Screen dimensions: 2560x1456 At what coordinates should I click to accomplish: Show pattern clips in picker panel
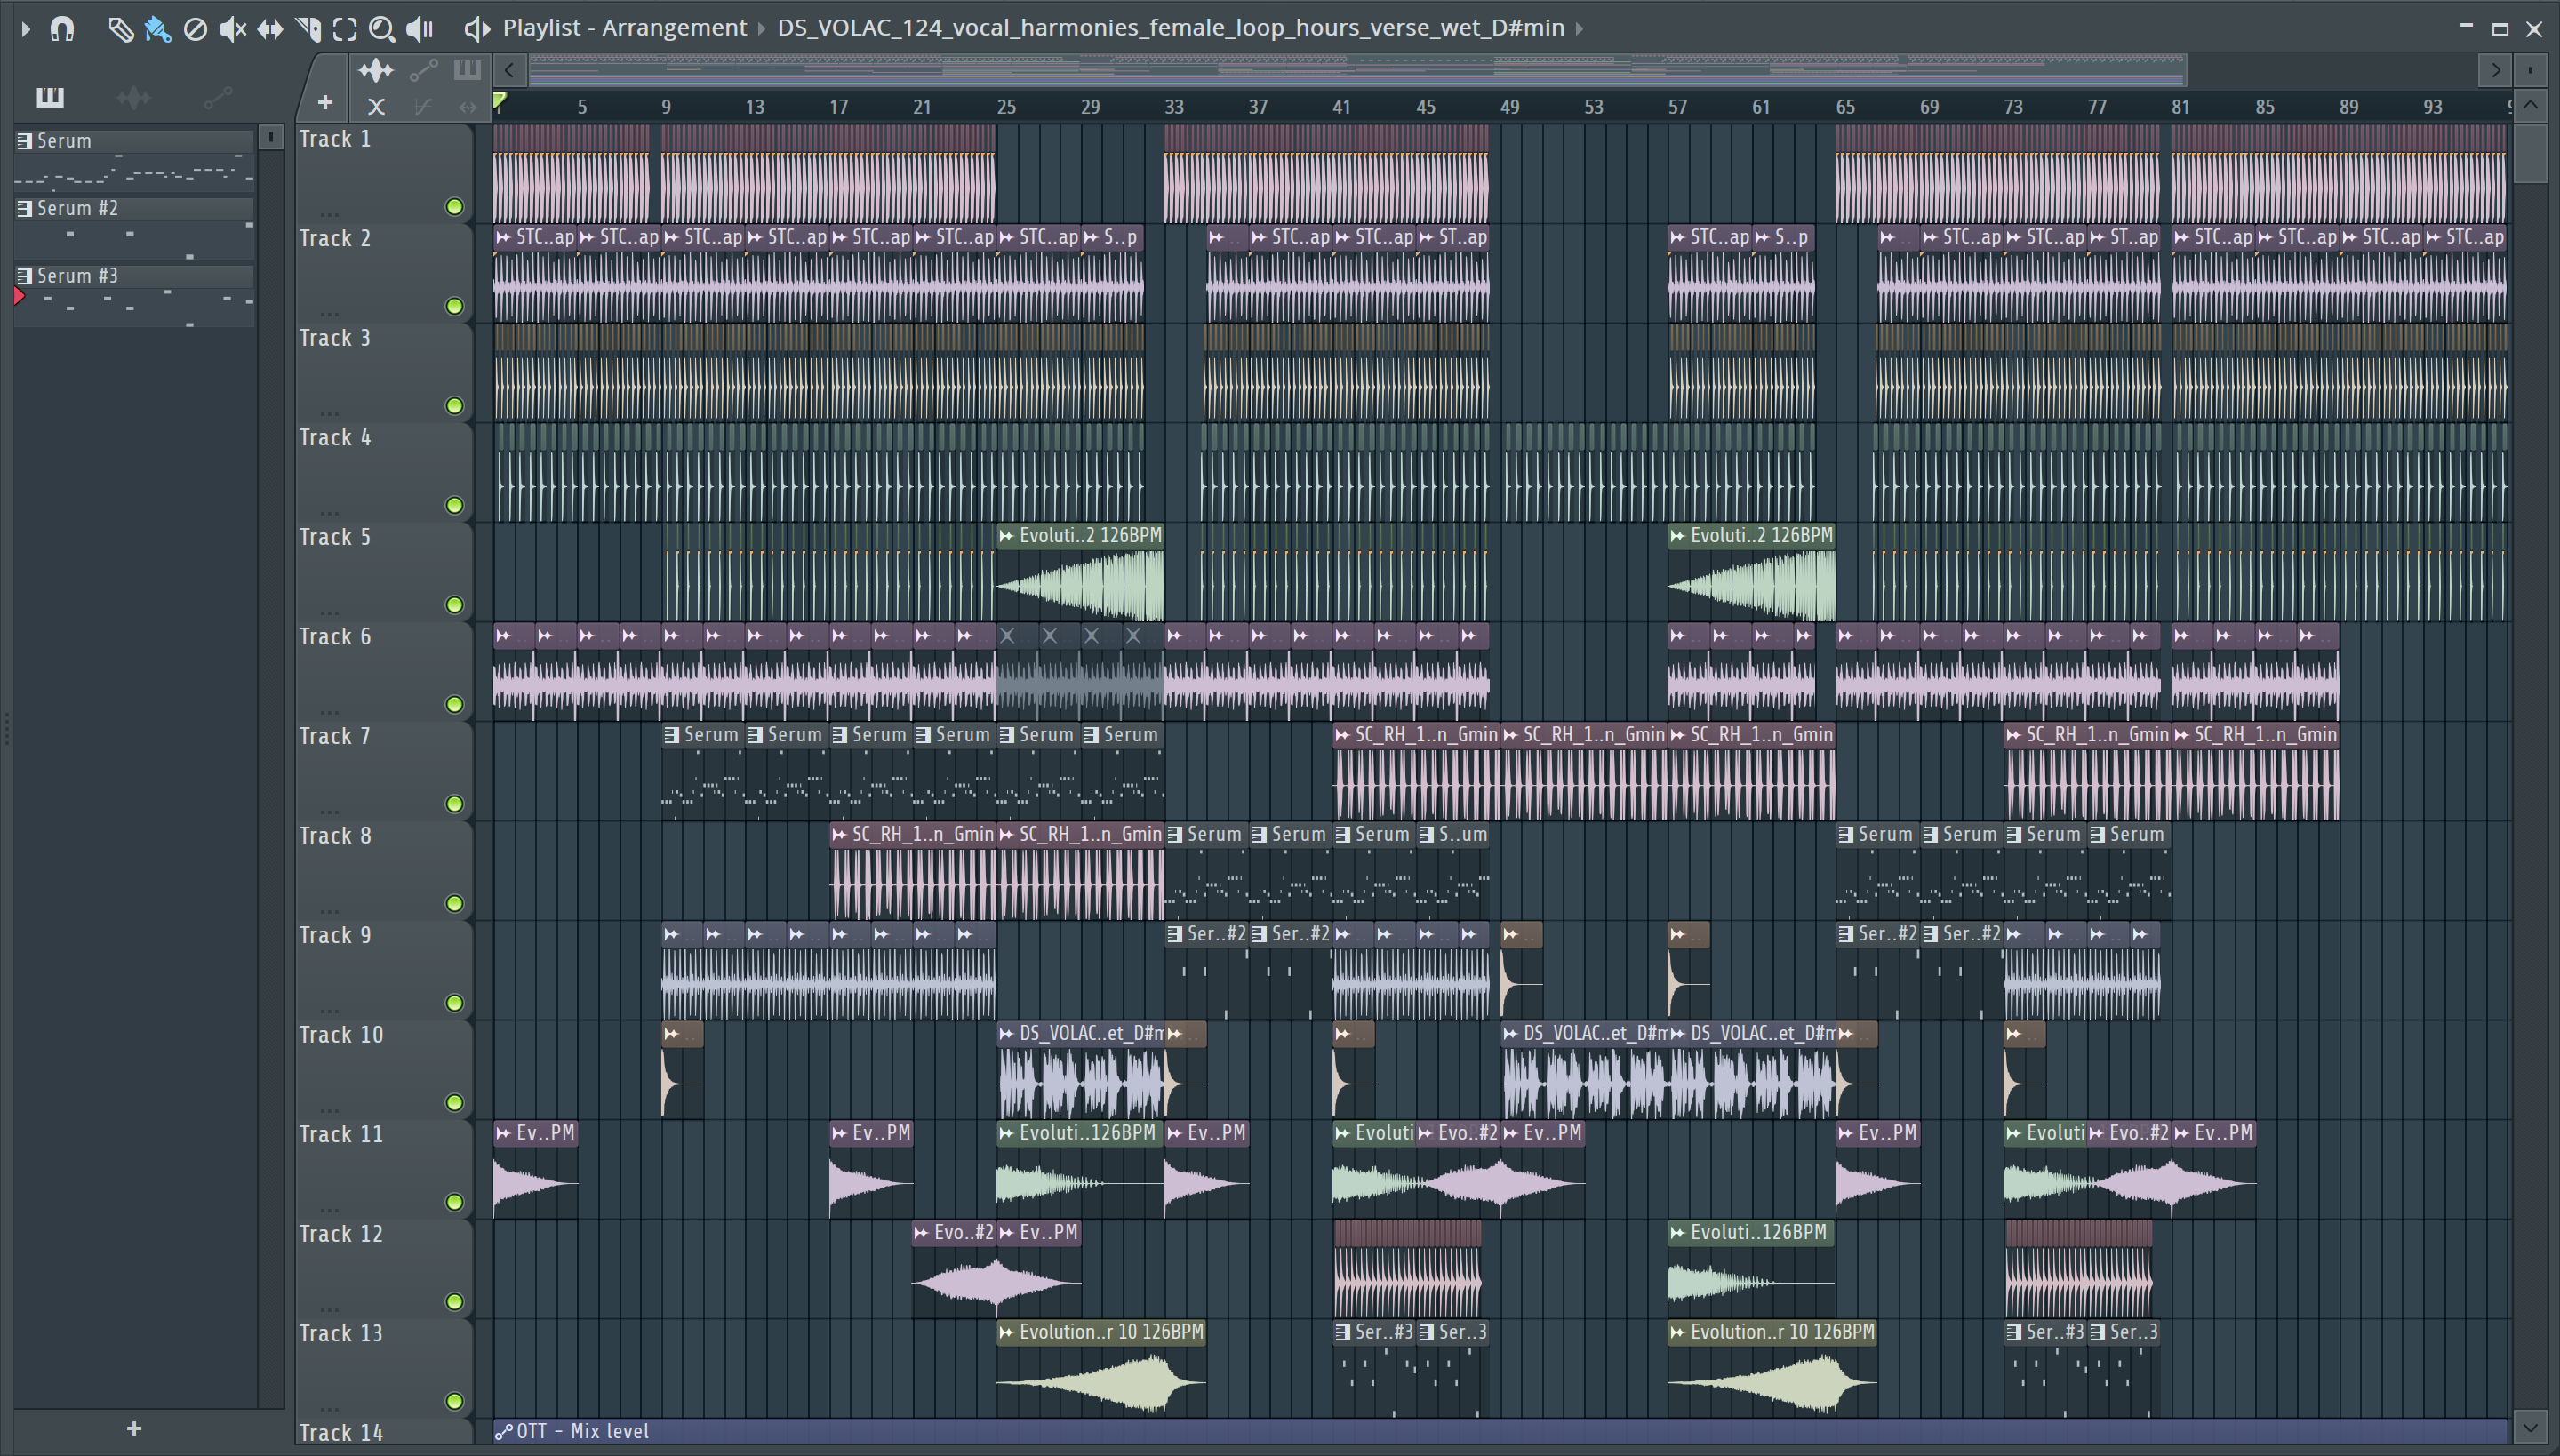(x=50, y=97)
